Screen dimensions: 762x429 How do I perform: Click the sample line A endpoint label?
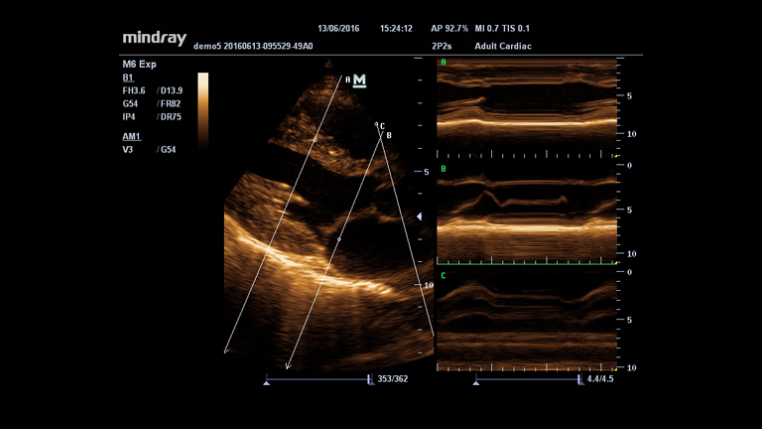point(347,79)
